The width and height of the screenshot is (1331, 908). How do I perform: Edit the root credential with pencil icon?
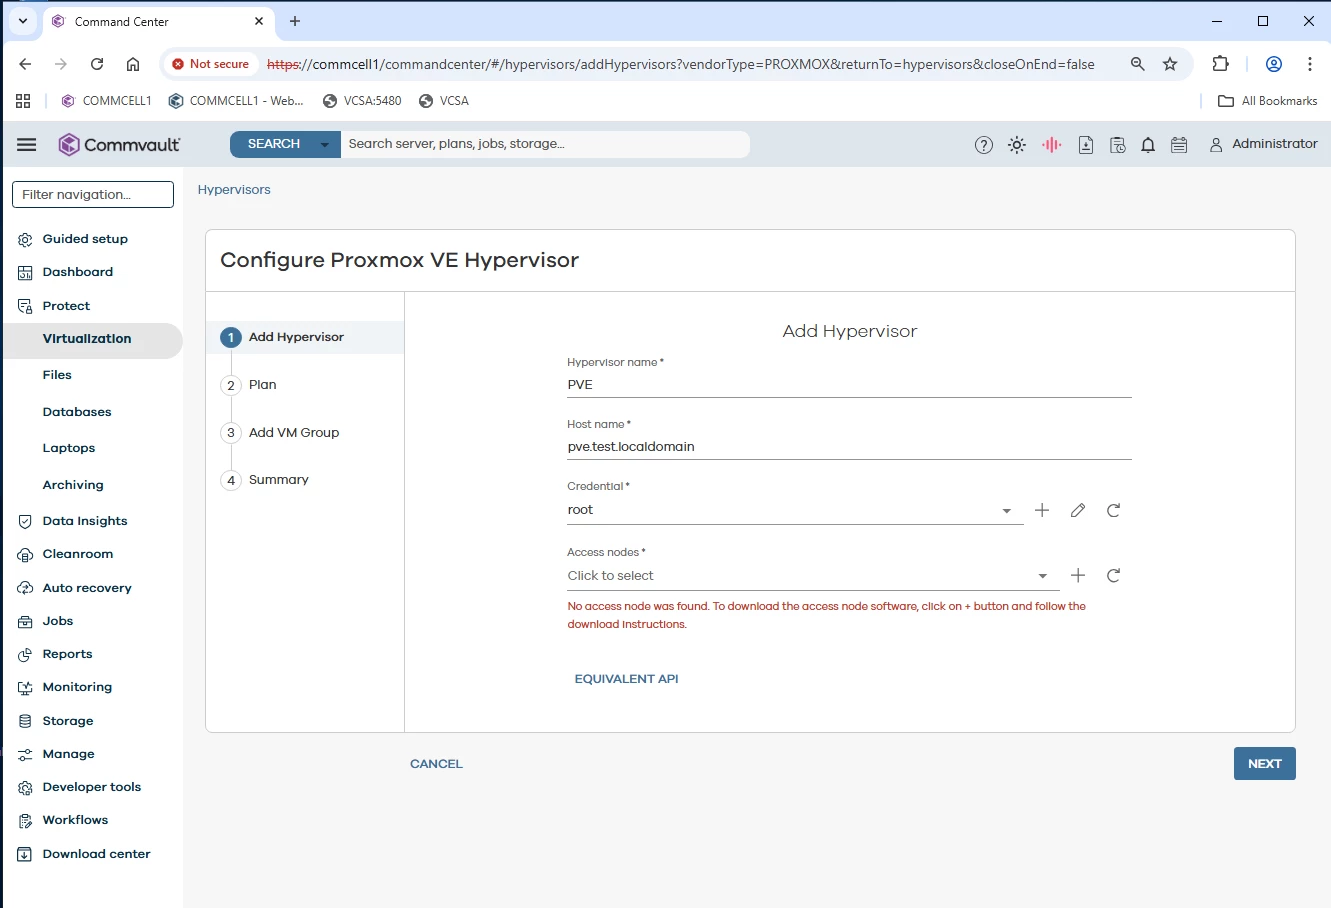1078,510
